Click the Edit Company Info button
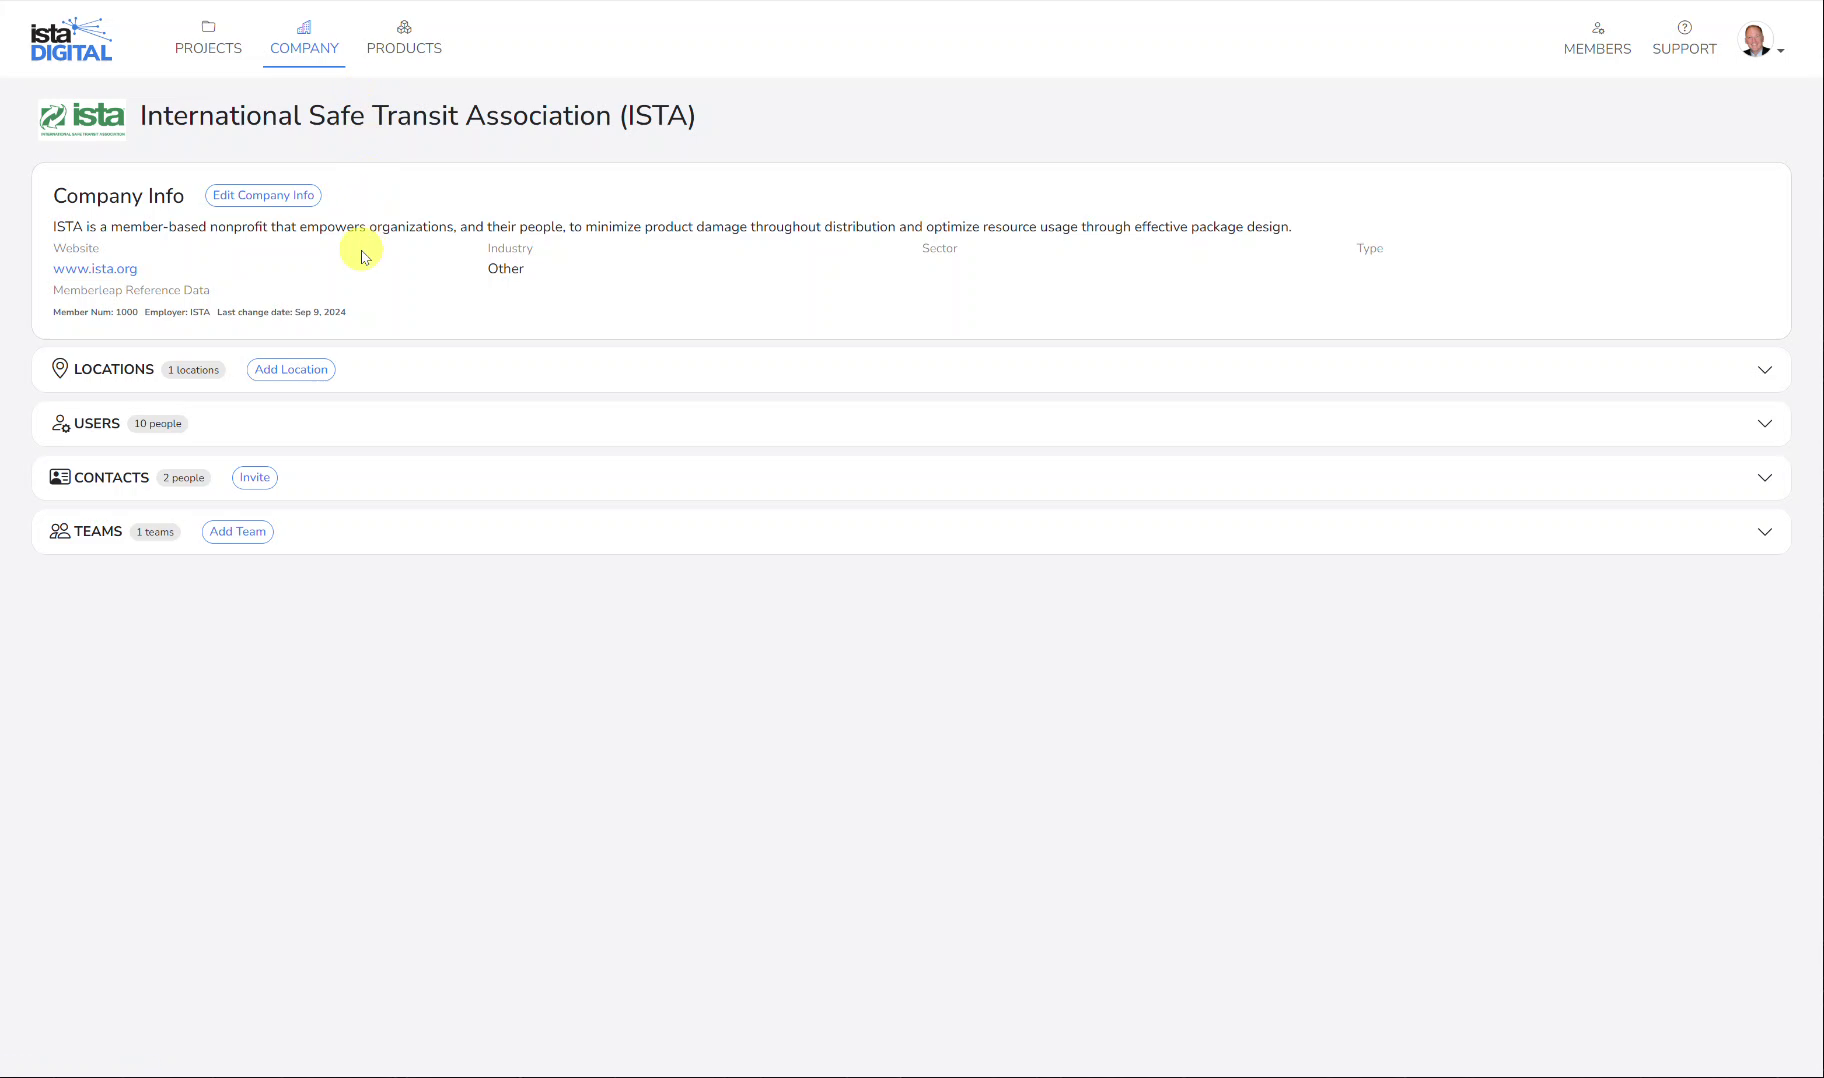The height and width of the screenshot is (1078, 1824). point(263,195)
